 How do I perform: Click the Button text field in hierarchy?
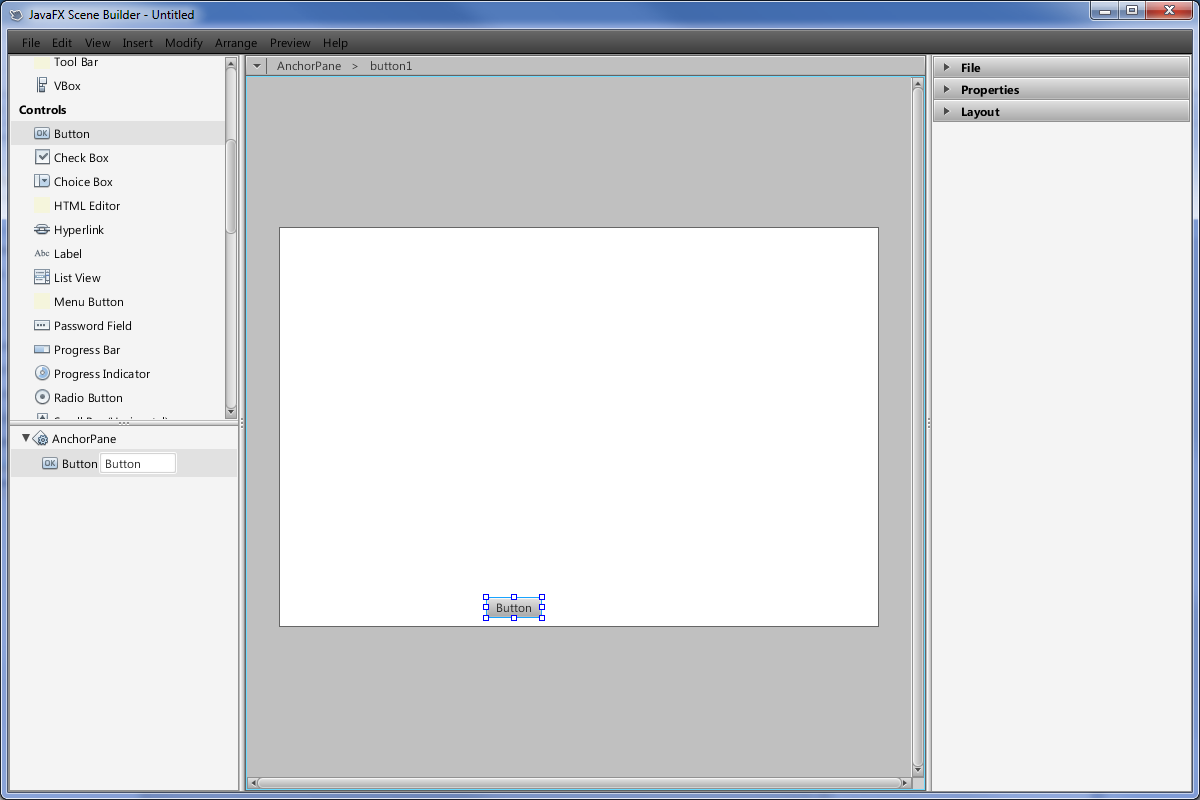(x=138, y=463)
